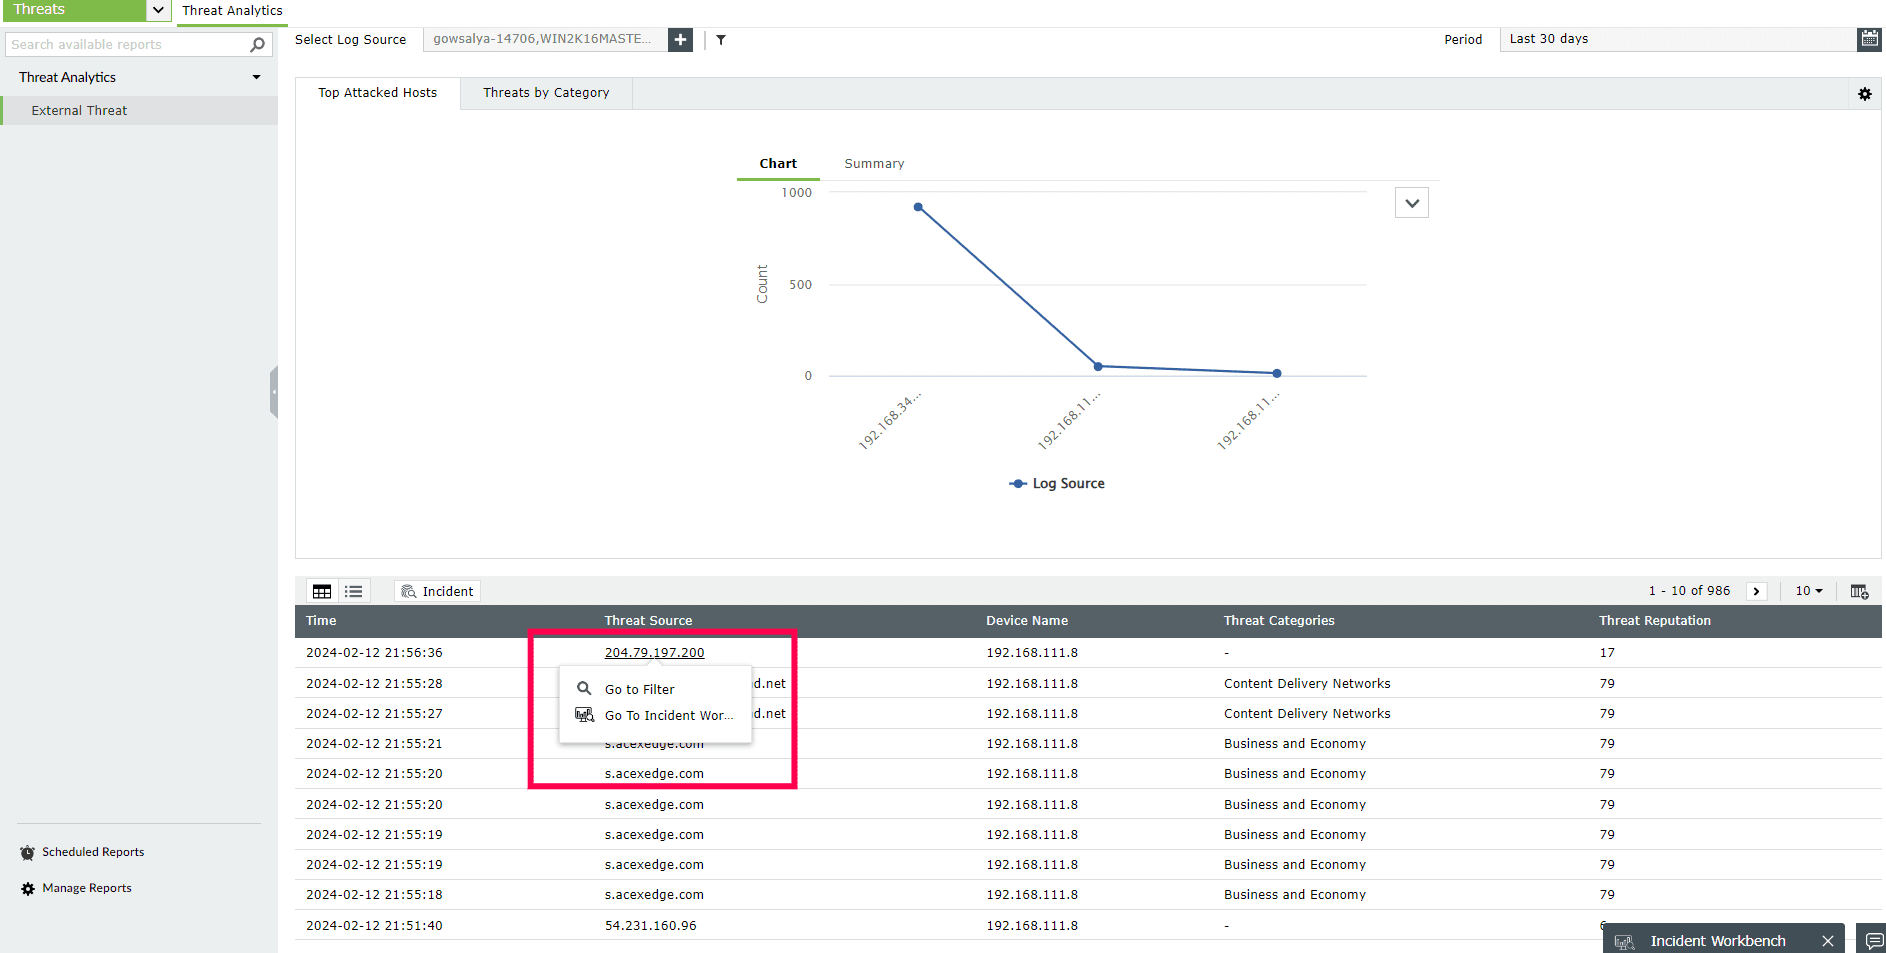Screen dimensions: 1886x953
Task: Open the settings gear on the report panel
Action: [1865, 94]
